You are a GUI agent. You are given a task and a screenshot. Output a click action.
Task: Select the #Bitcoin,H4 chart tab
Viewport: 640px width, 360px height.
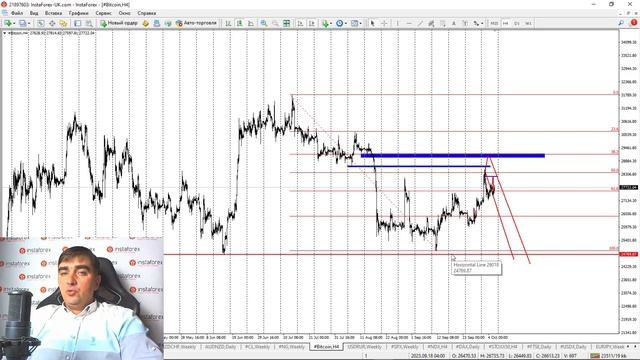[326, 347]
